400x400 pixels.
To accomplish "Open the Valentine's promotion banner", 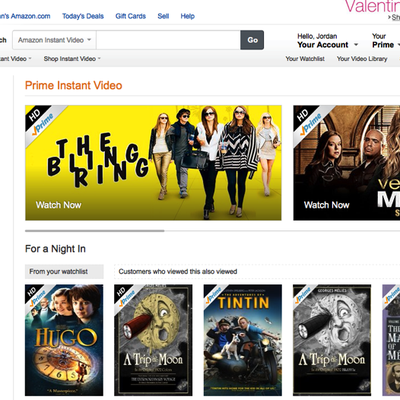I will (x=372, y=7).
